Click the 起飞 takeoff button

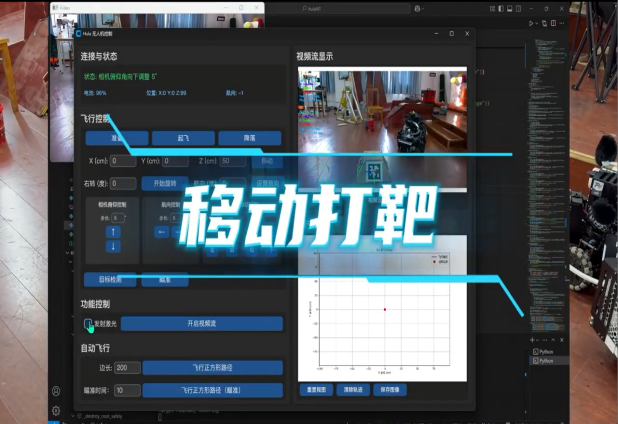[182, 138]
